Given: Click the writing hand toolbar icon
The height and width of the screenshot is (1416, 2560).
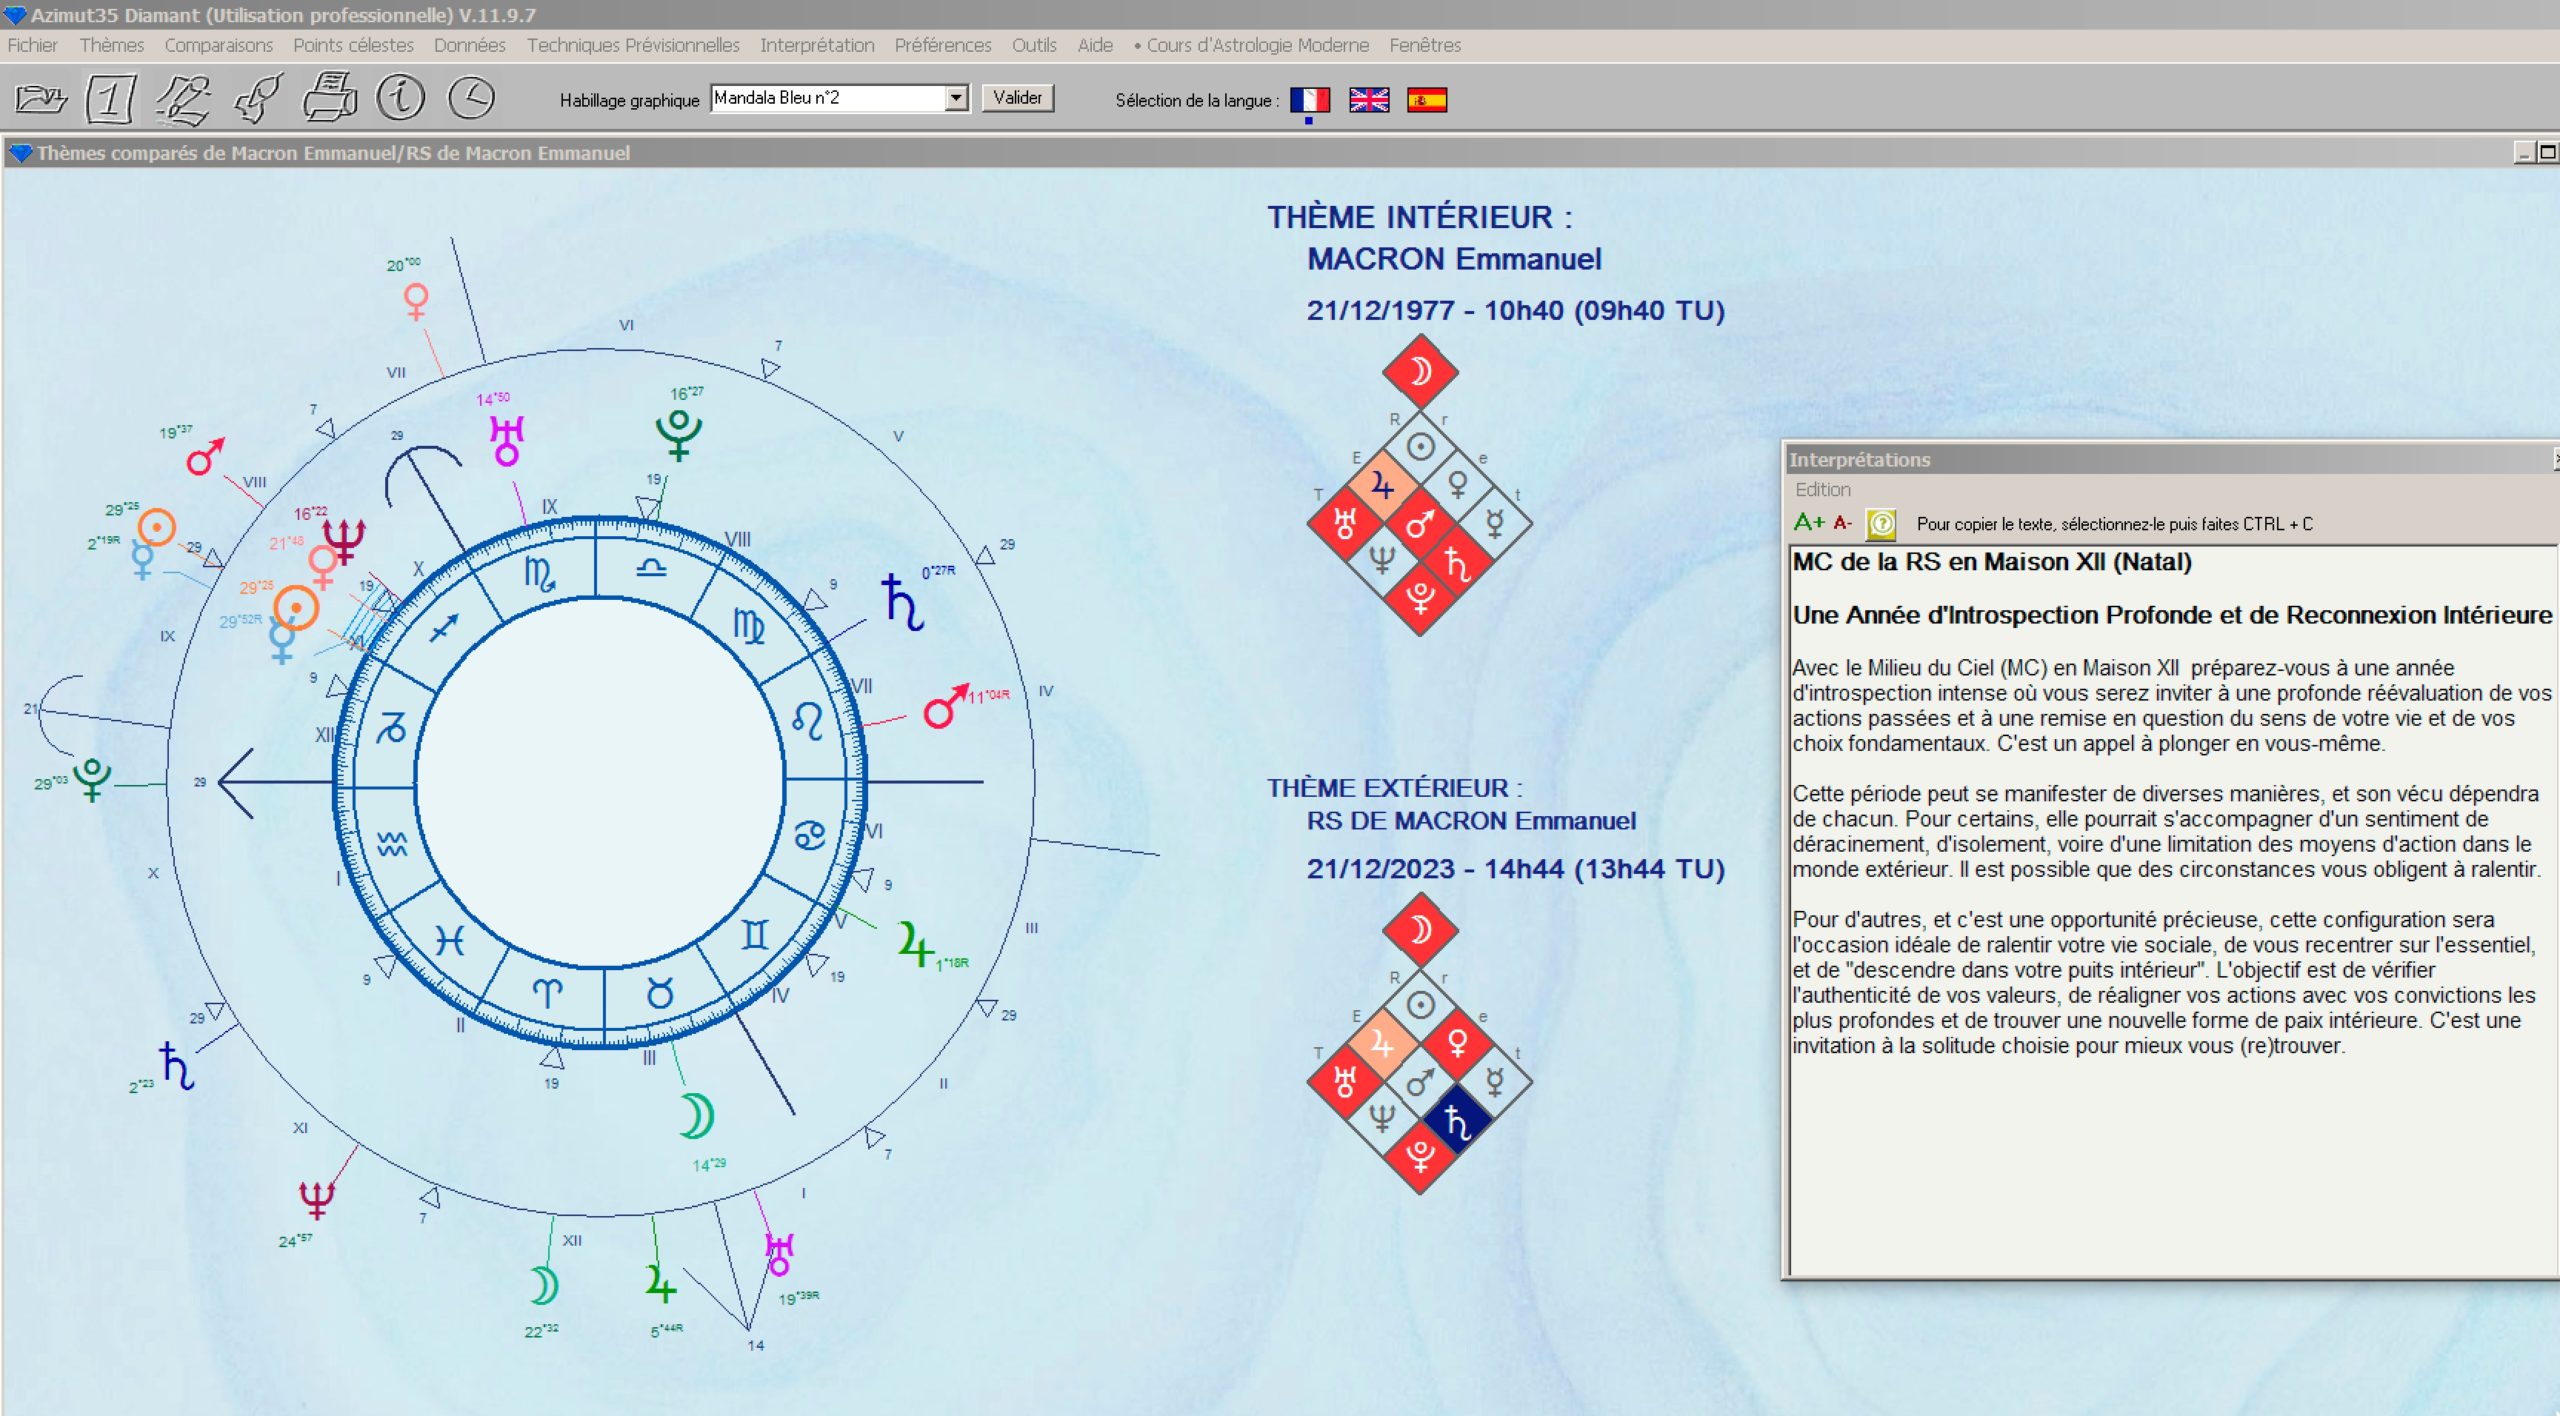Looking at the screenshot, I should click(184, 98).
